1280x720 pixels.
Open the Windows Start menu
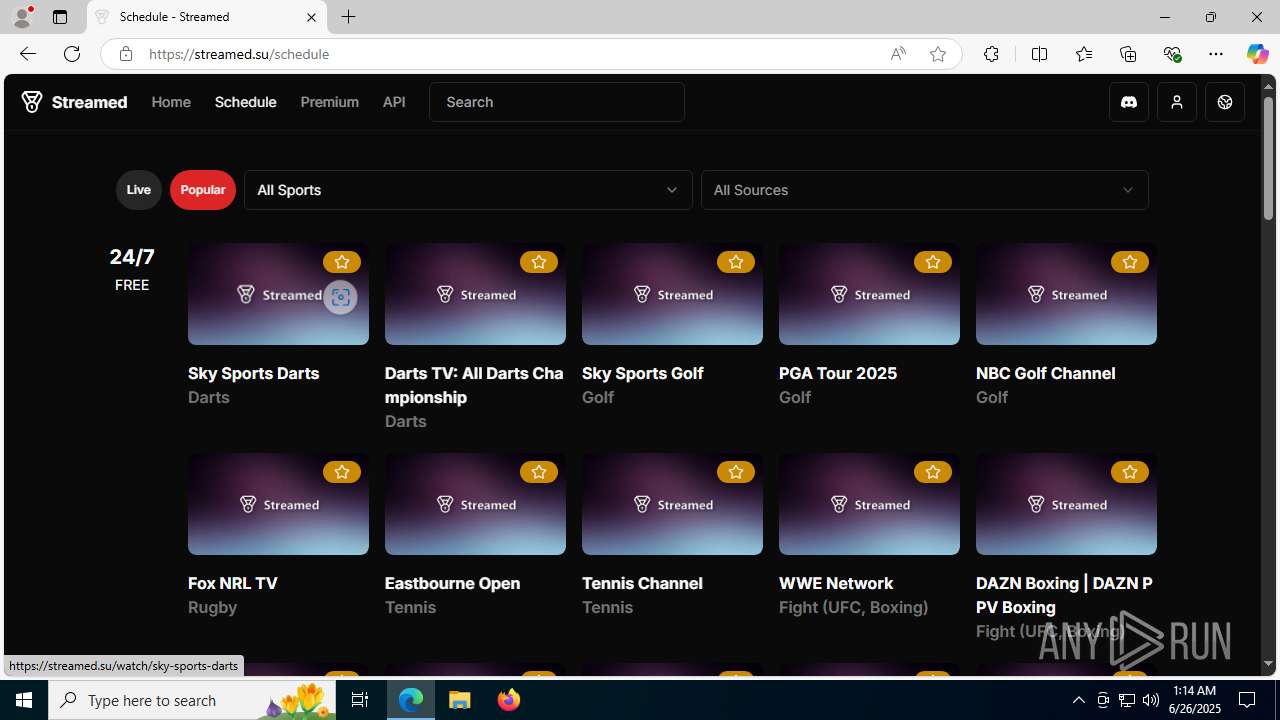click(24, 700)
